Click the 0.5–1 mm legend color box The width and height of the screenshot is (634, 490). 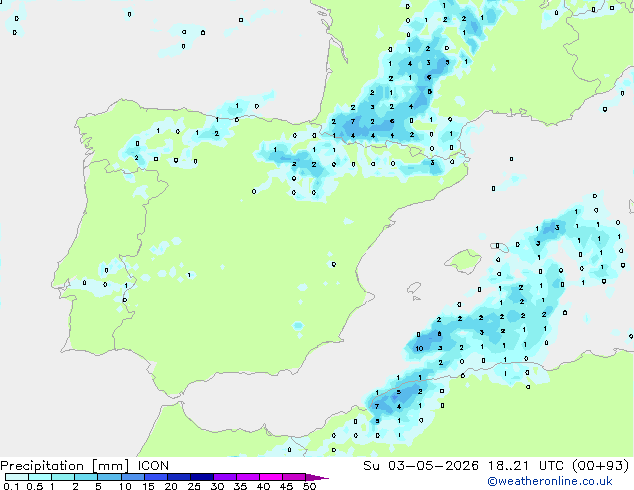point(40,477)
